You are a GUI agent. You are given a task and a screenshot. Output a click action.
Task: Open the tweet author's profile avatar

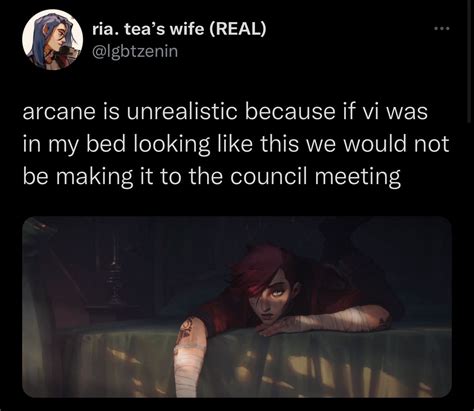53,40
